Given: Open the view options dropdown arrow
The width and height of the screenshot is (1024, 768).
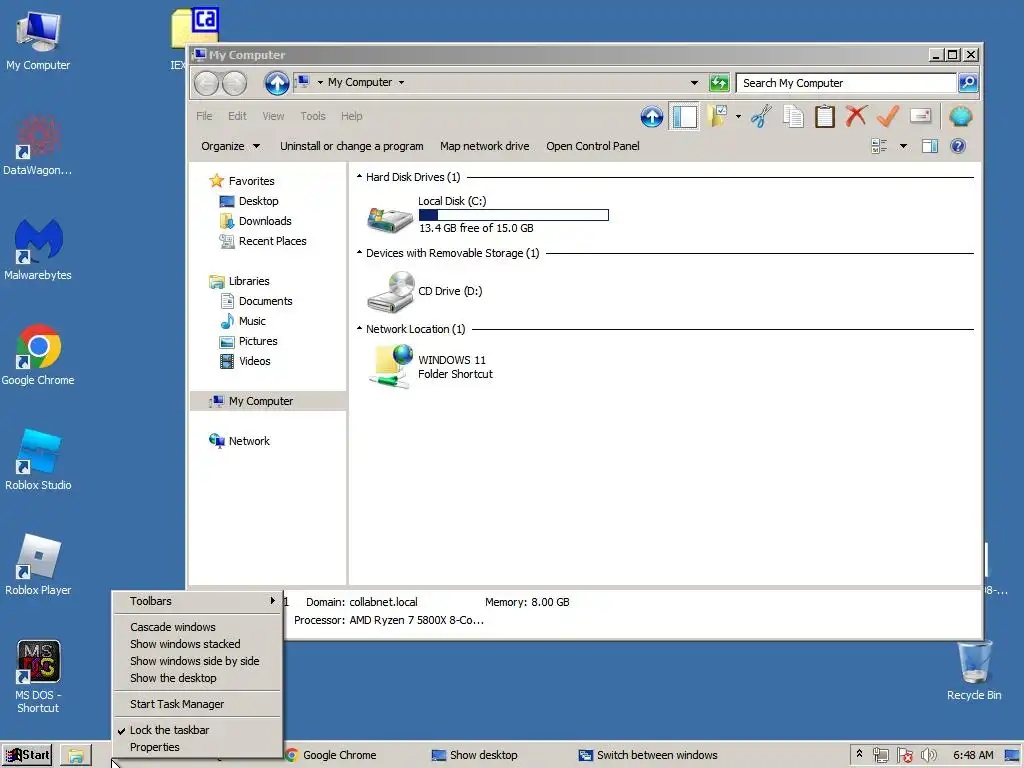Looking at the screenshot, I should (x=903, y=146).
